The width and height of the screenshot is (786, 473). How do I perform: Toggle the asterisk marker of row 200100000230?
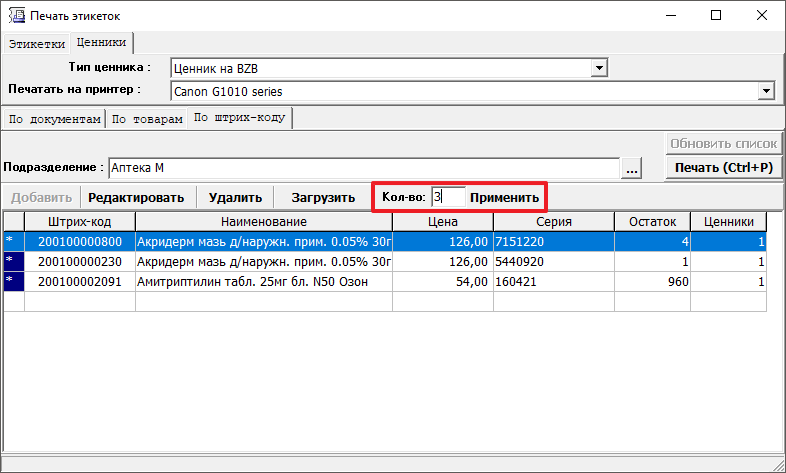[12, 262]
